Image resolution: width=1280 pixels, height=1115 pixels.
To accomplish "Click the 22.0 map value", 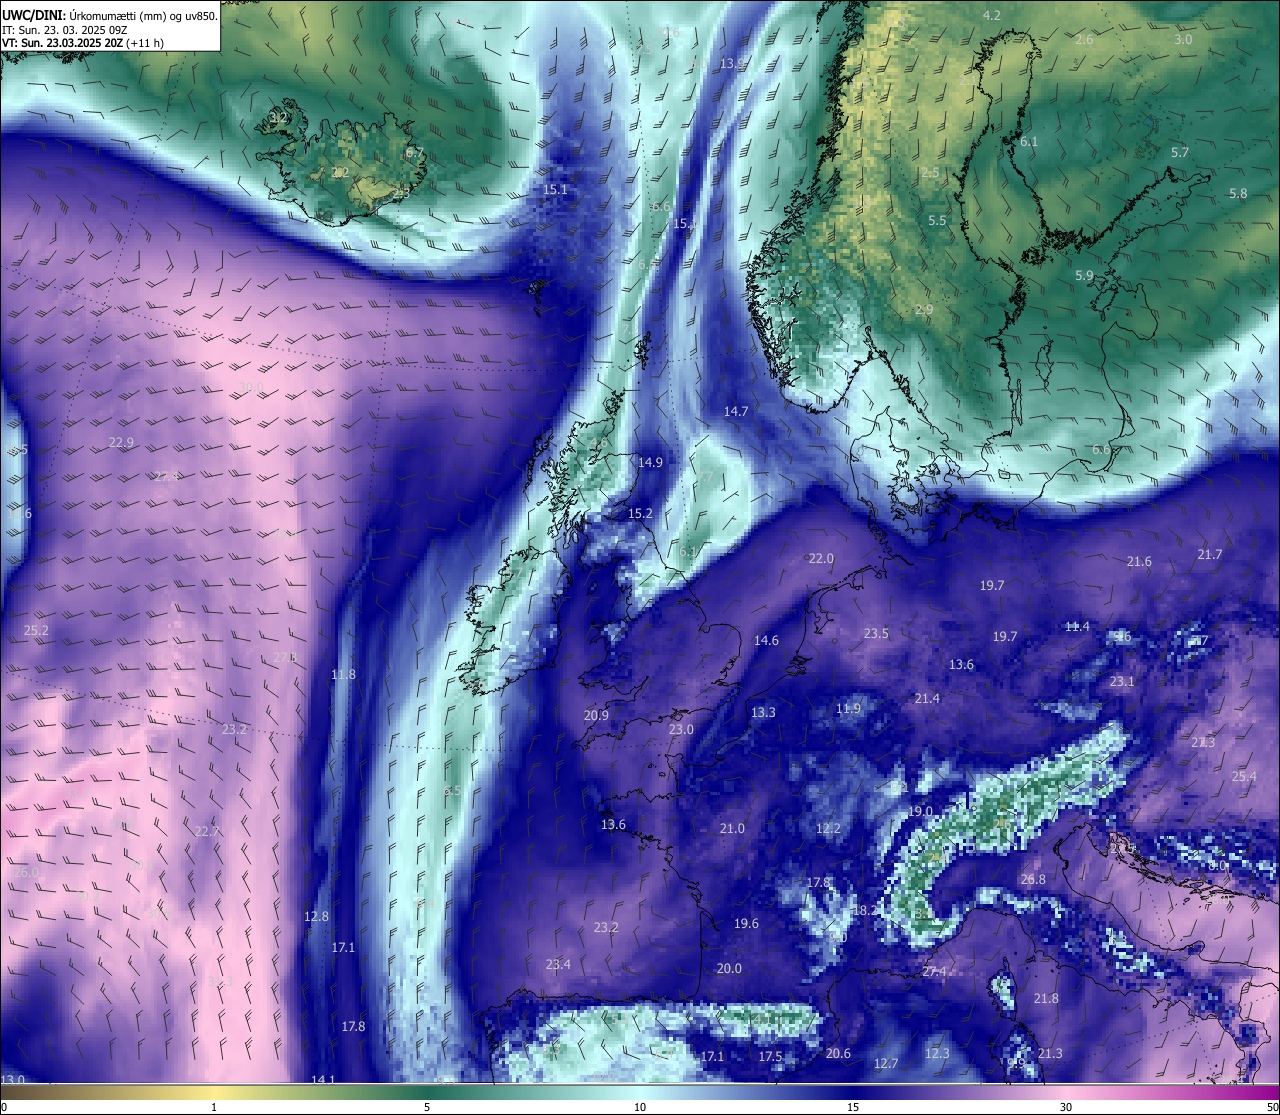I will click(821, 558).
